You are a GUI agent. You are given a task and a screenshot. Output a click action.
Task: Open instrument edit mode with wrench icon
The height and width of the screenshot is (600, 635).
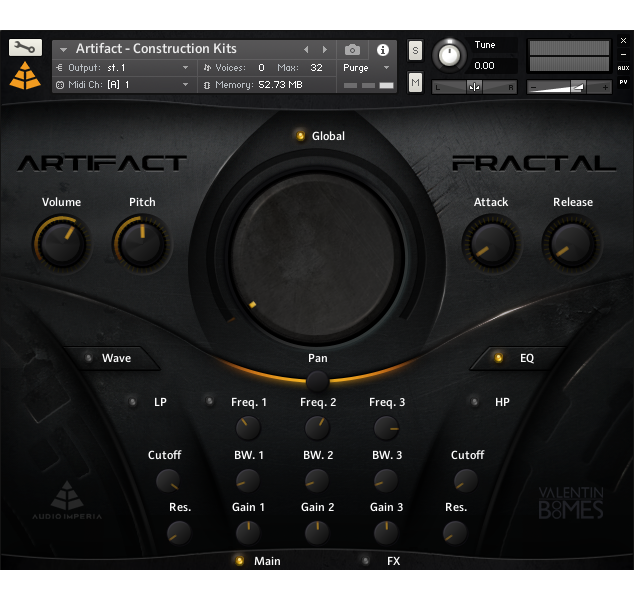25,48
